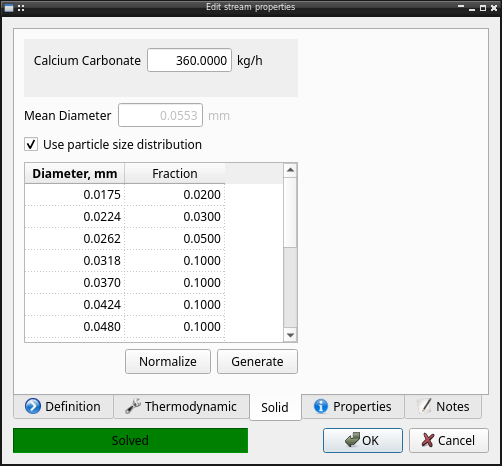502x466 pixels.
Task: Select the fraction cell 0.0500
Action: tap(175, 239)
